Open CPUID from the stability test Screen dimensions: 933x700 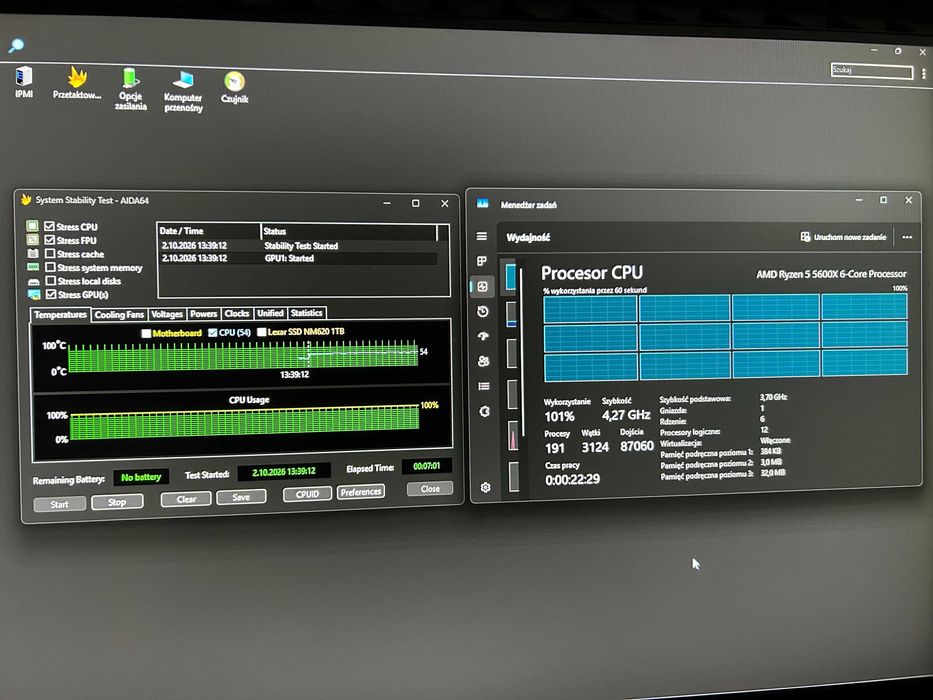pos(307,493)
